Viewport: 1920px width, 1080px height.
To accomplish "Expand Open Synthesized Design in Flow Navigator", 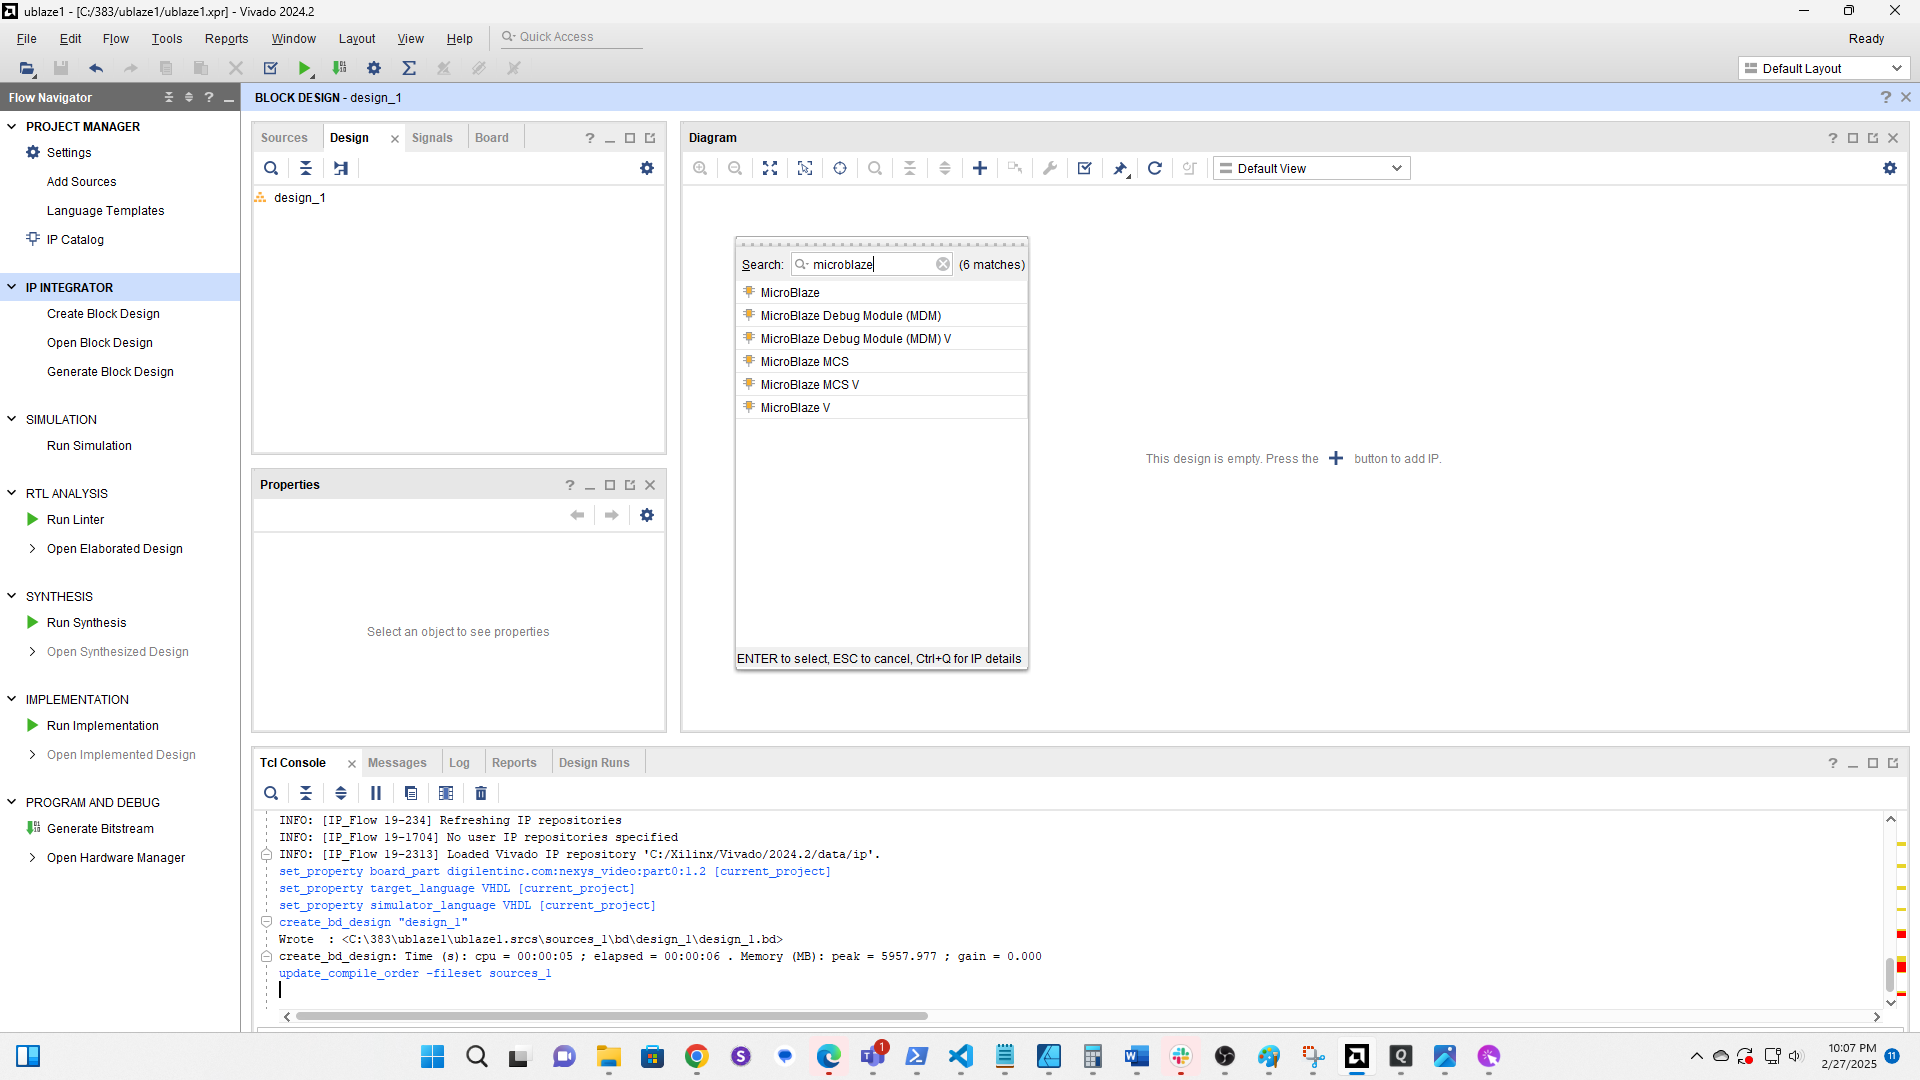I will pos(31,651).
